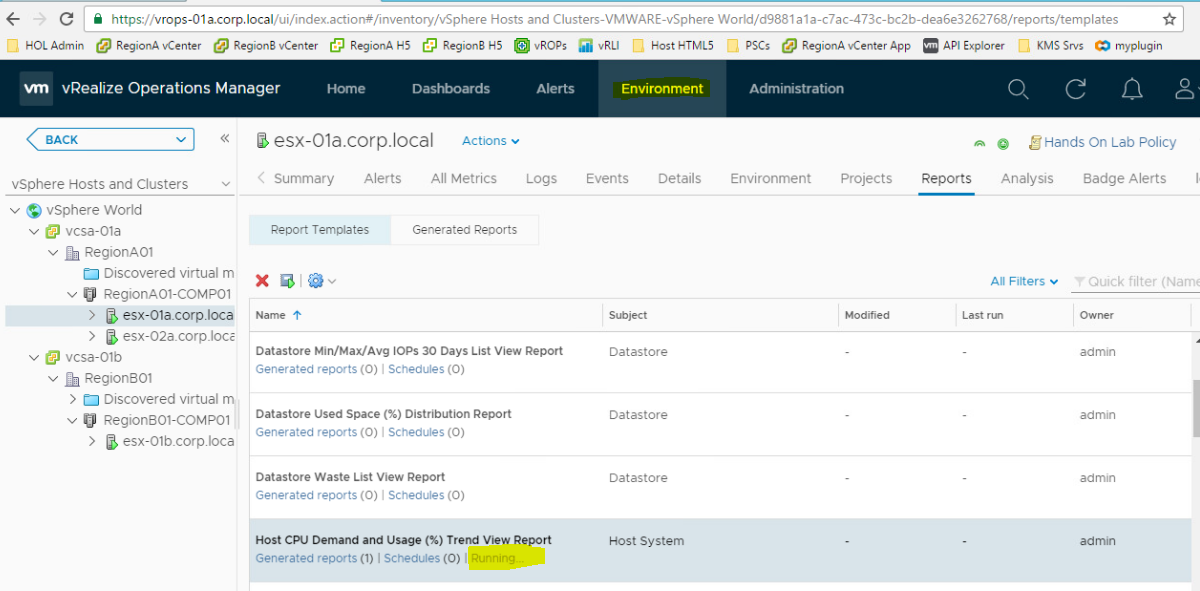Switch to the All Metrics tab

point(463,178)
